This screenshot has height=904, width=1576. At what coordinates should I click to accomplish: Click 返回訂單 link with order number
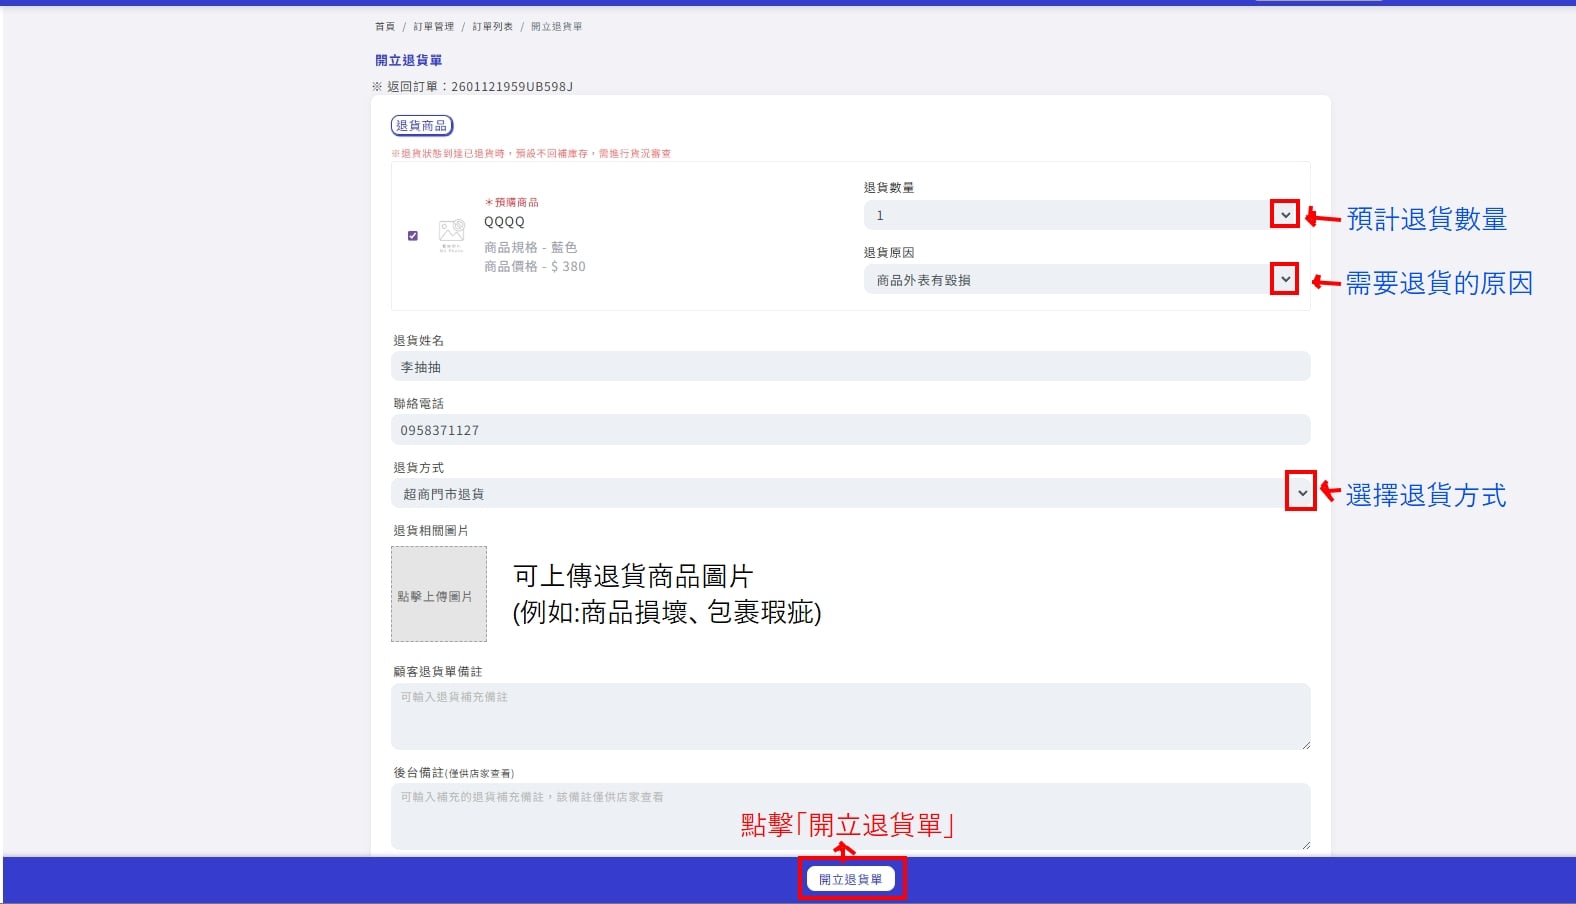click(x=472, y=87)
